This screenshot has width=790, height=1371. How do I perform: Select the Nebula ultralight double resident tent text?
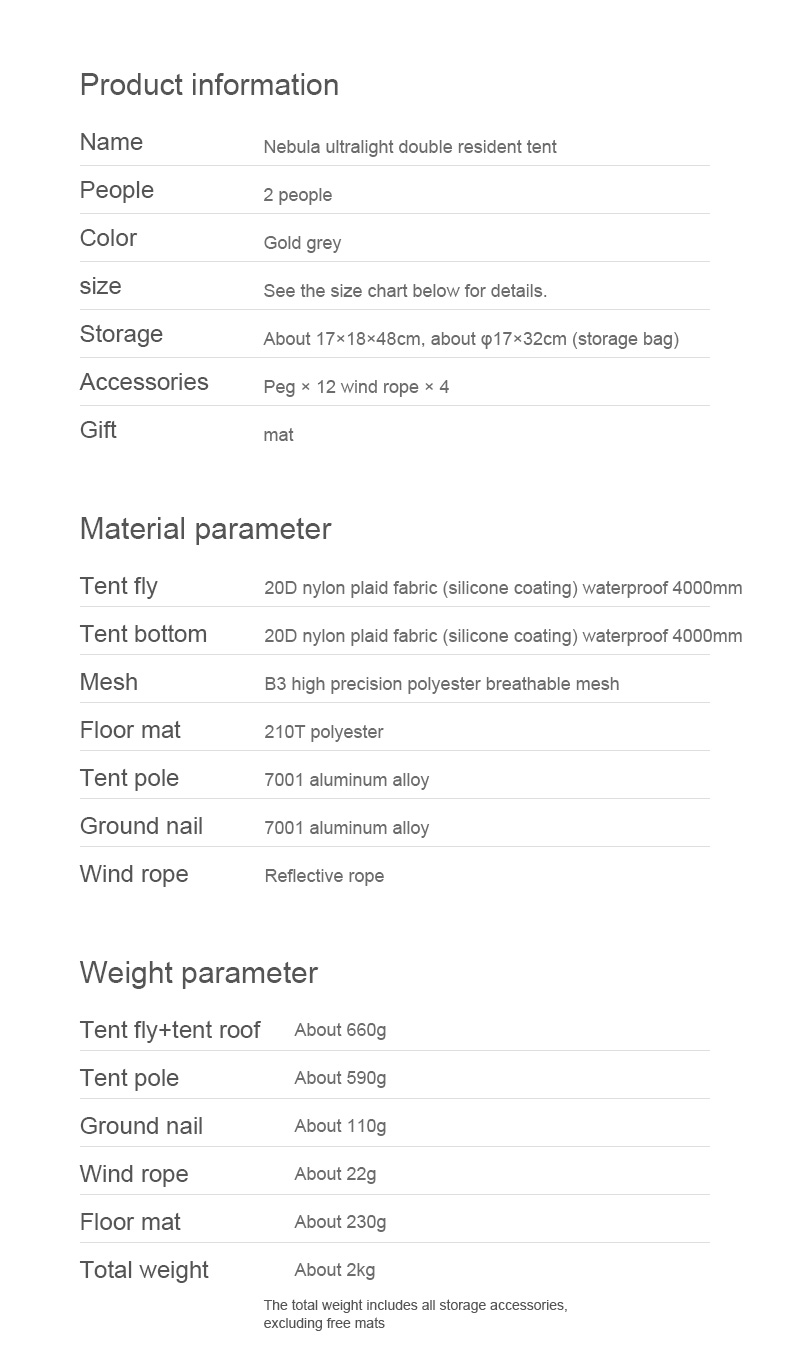coord(410,147)
